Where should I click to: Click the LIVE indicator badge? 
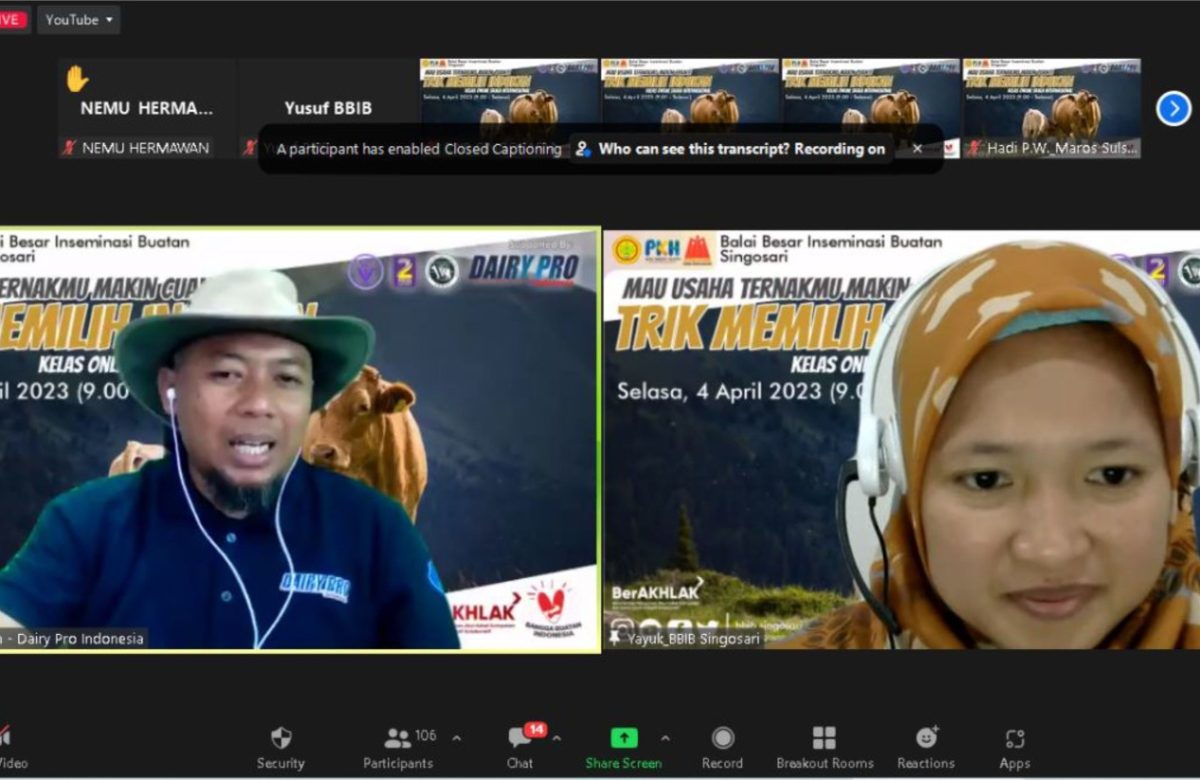pos(12,19)
